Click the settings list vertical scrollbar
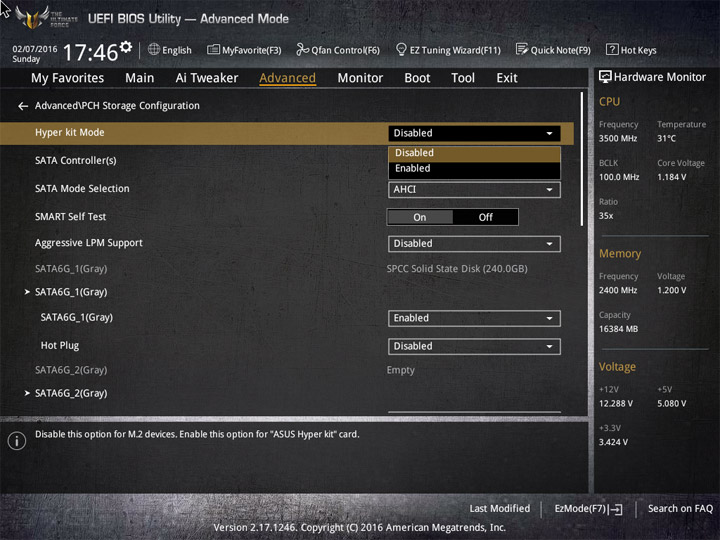The image size is (720, 540). point(582,159)
